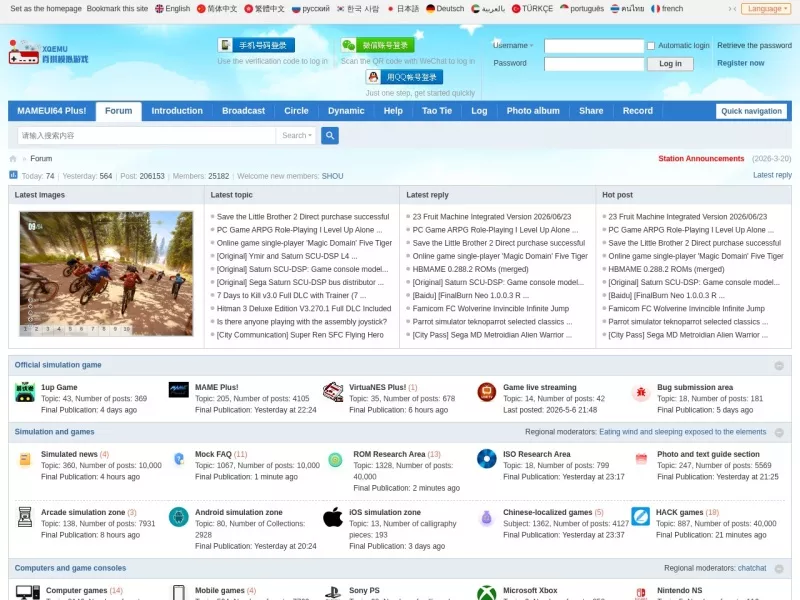
Task: Open the ISO Research Area disc icon
Action: click(487, 459)
